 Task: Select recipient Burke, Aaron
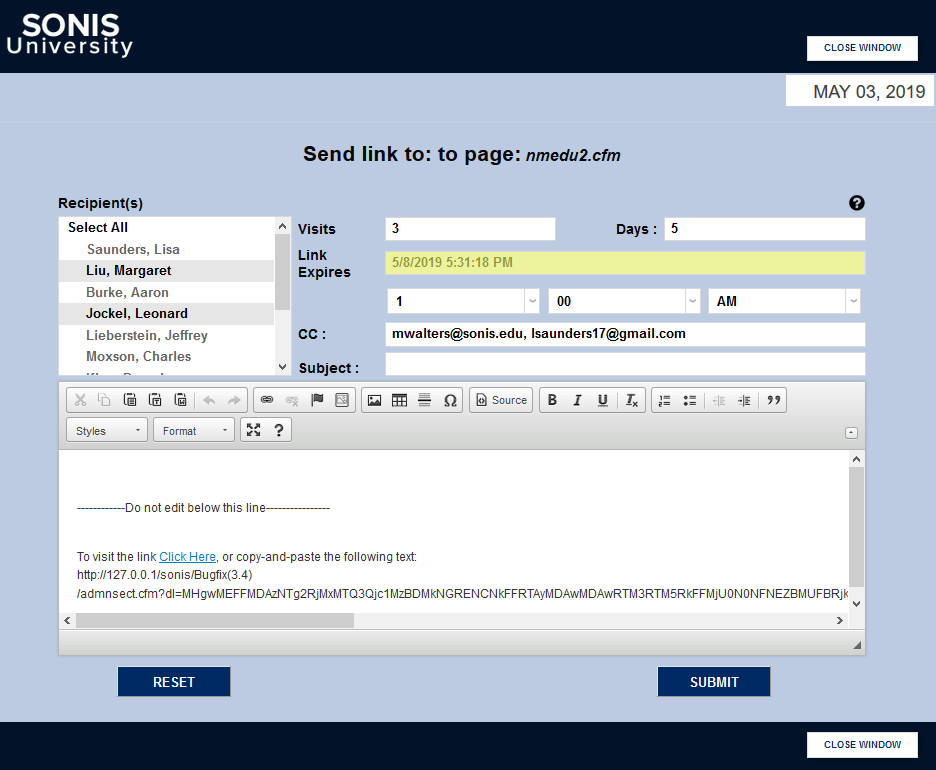(127, 292)
